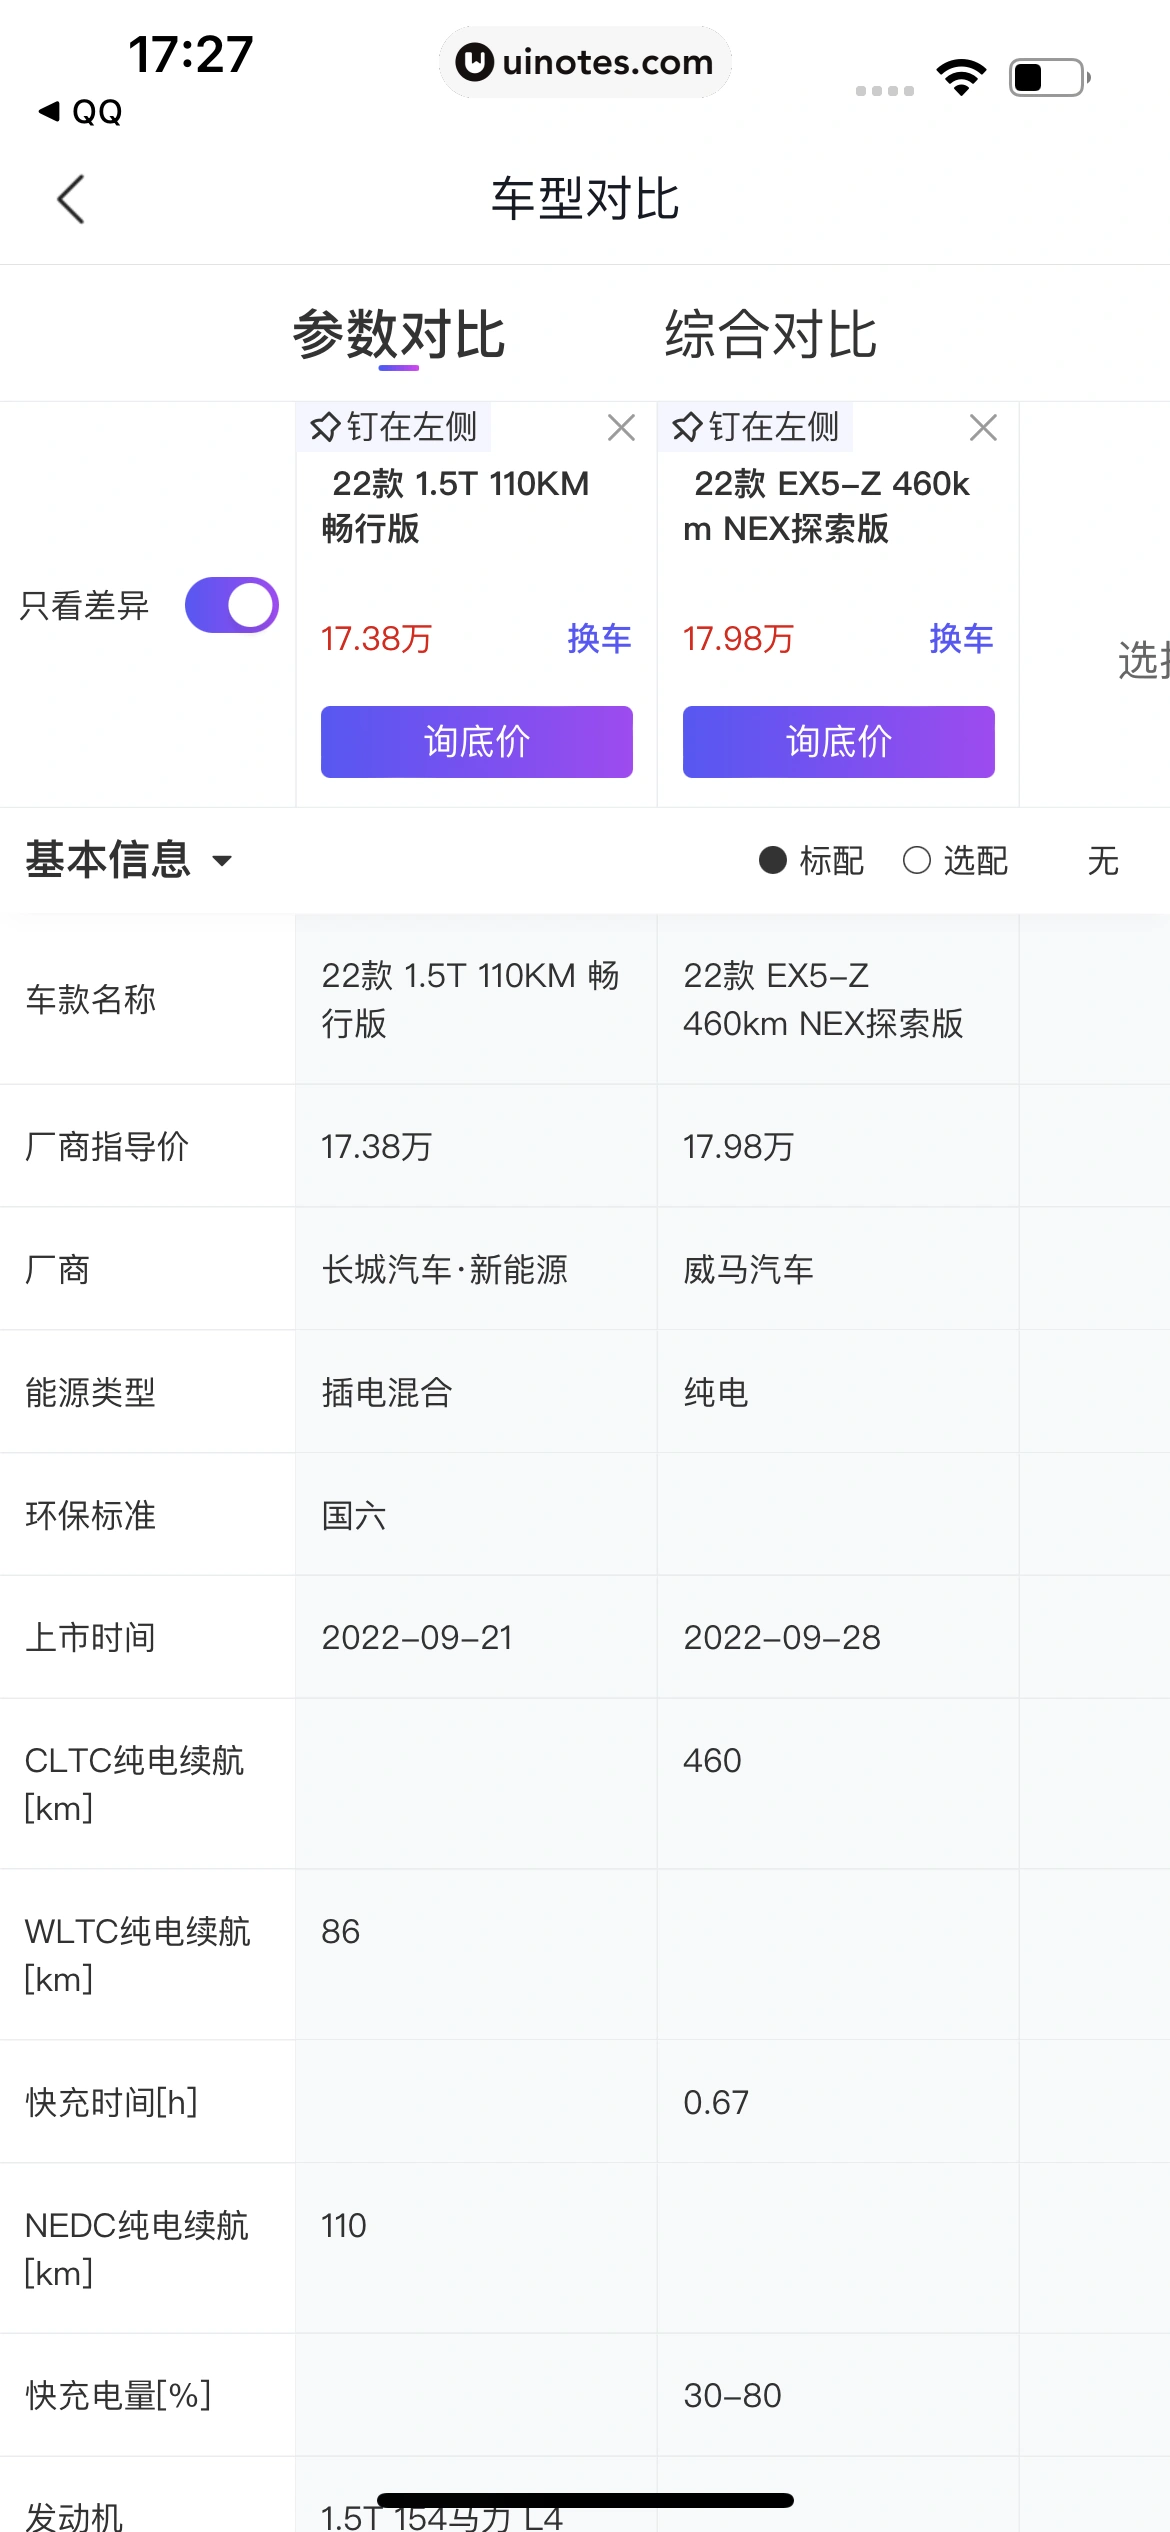Viewport: 1170px width, 2532px height.
Task: Select NEDC range value 110
Action: (x=344, y=2225)
